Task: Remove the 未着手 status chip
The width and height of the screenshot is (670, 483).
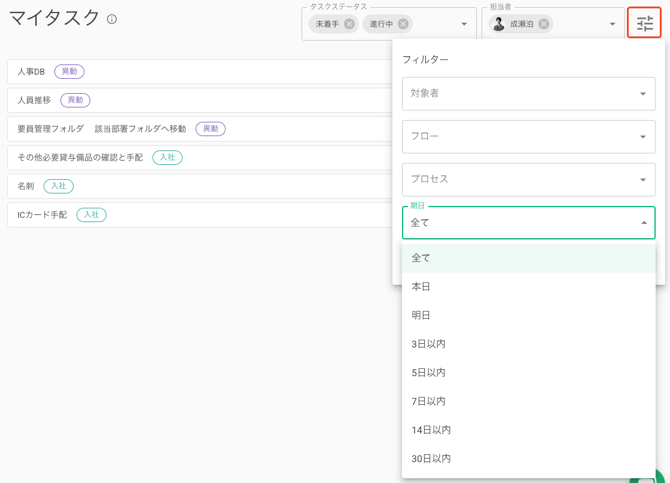Action: [349, 24]
